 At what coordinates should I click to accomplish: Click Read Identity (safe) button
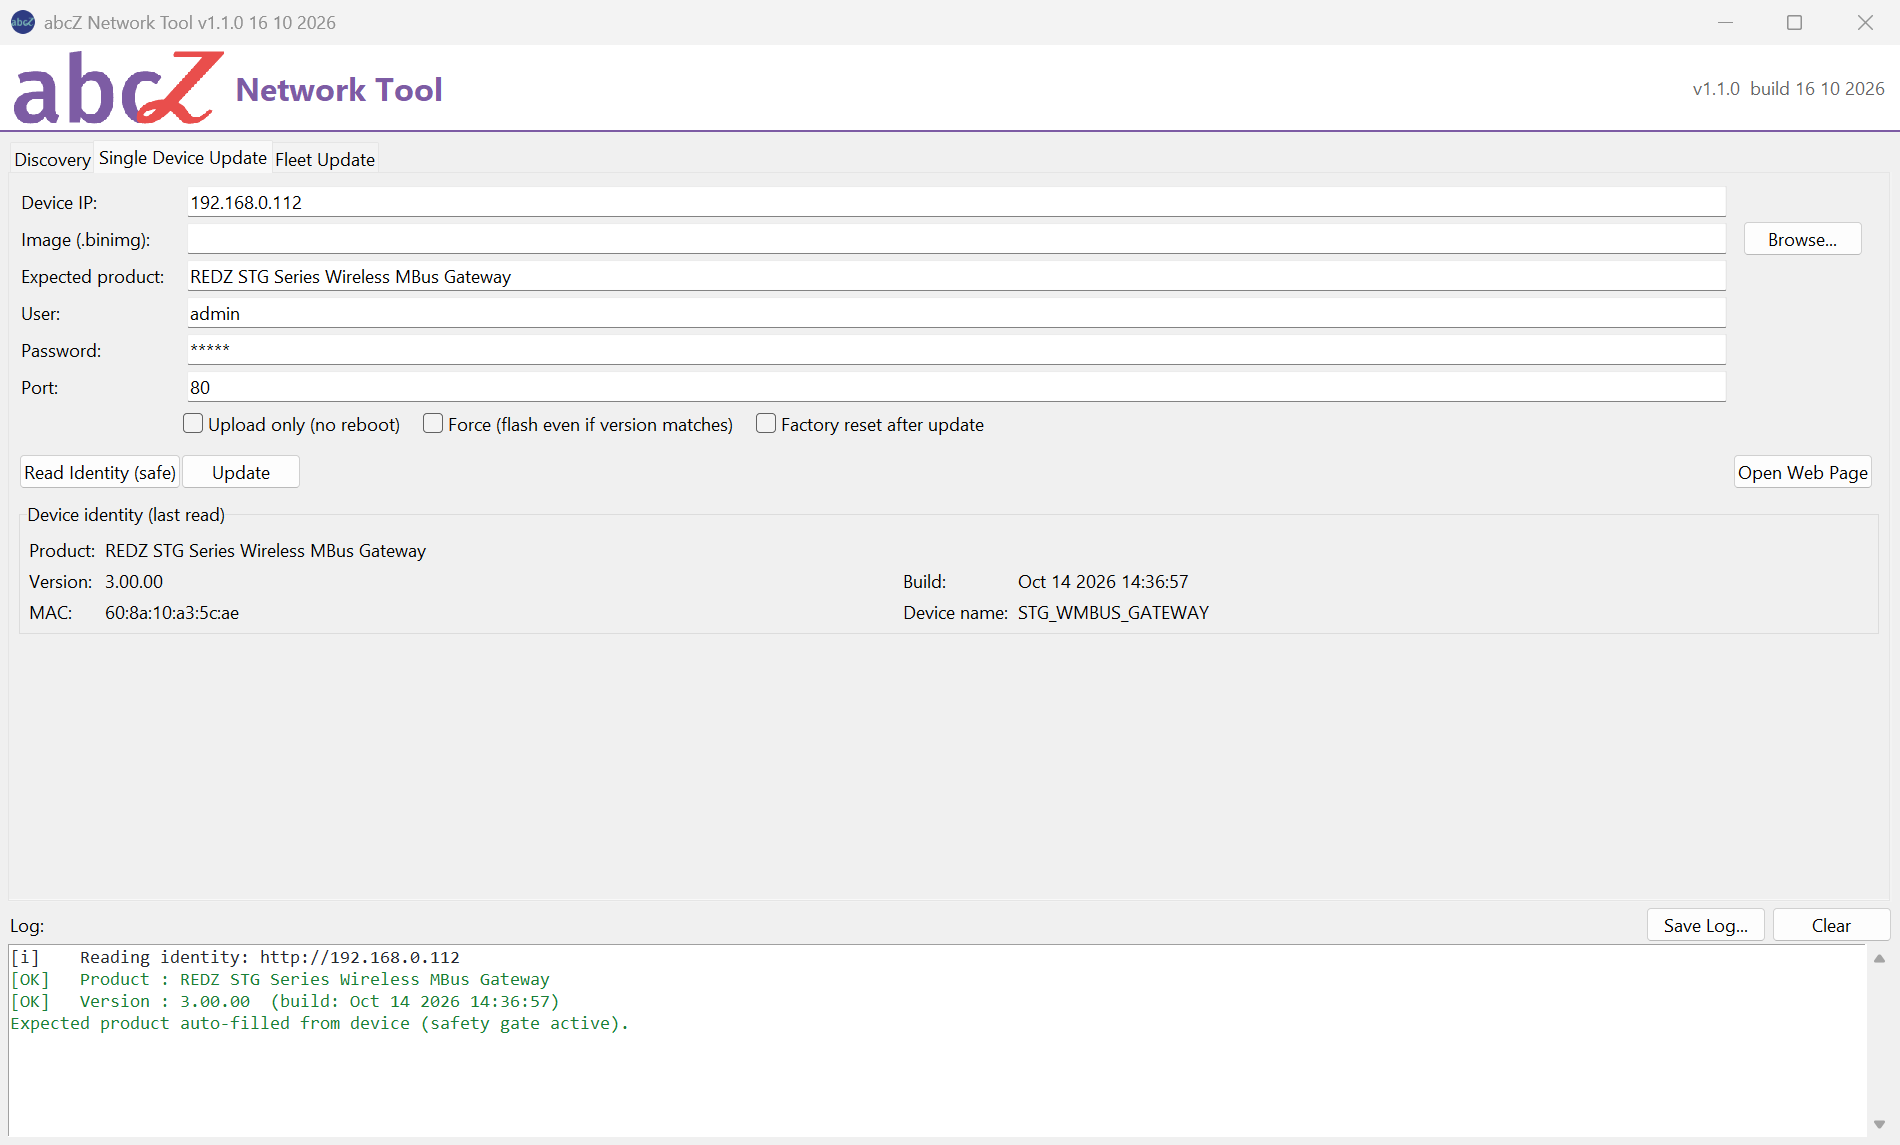[x=100, y=472]
